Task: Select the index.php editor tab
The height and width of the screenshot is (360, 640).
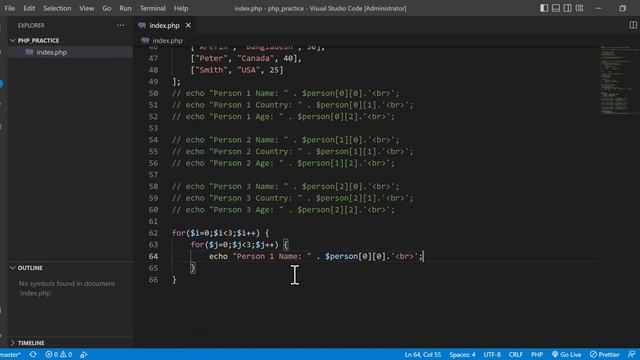Action: (164, 25)
